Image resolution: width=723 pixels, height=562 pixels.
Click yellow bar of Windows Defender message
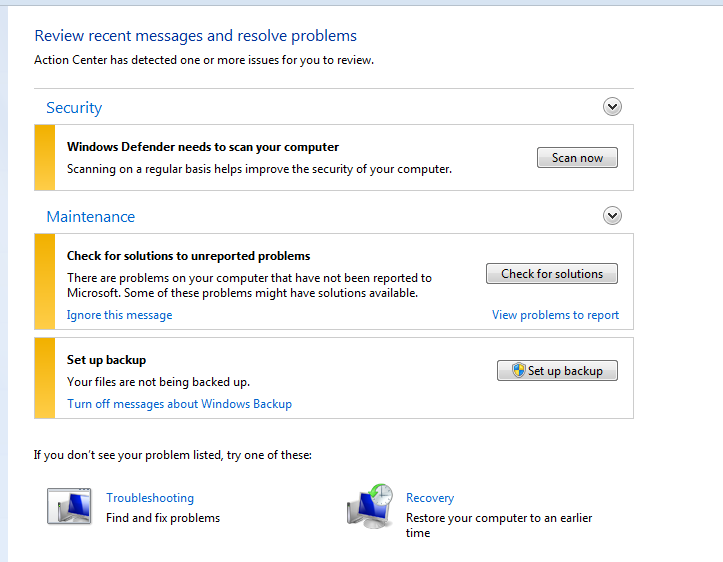[x=45, y=157]
